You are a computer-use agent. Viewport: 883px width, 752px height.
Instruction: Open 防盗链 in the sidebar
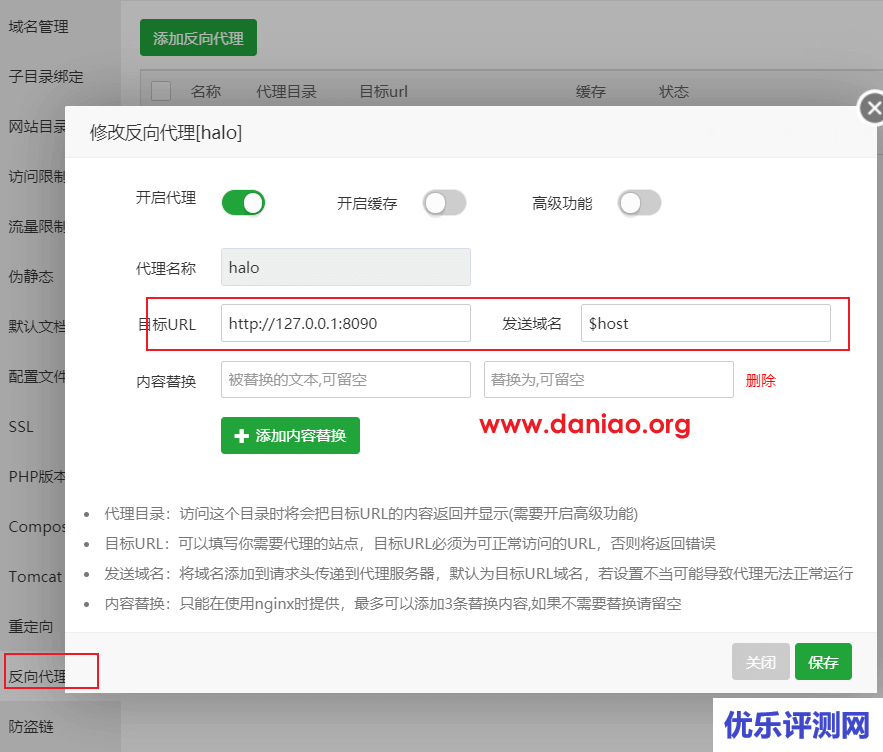[x=31, y=727]
